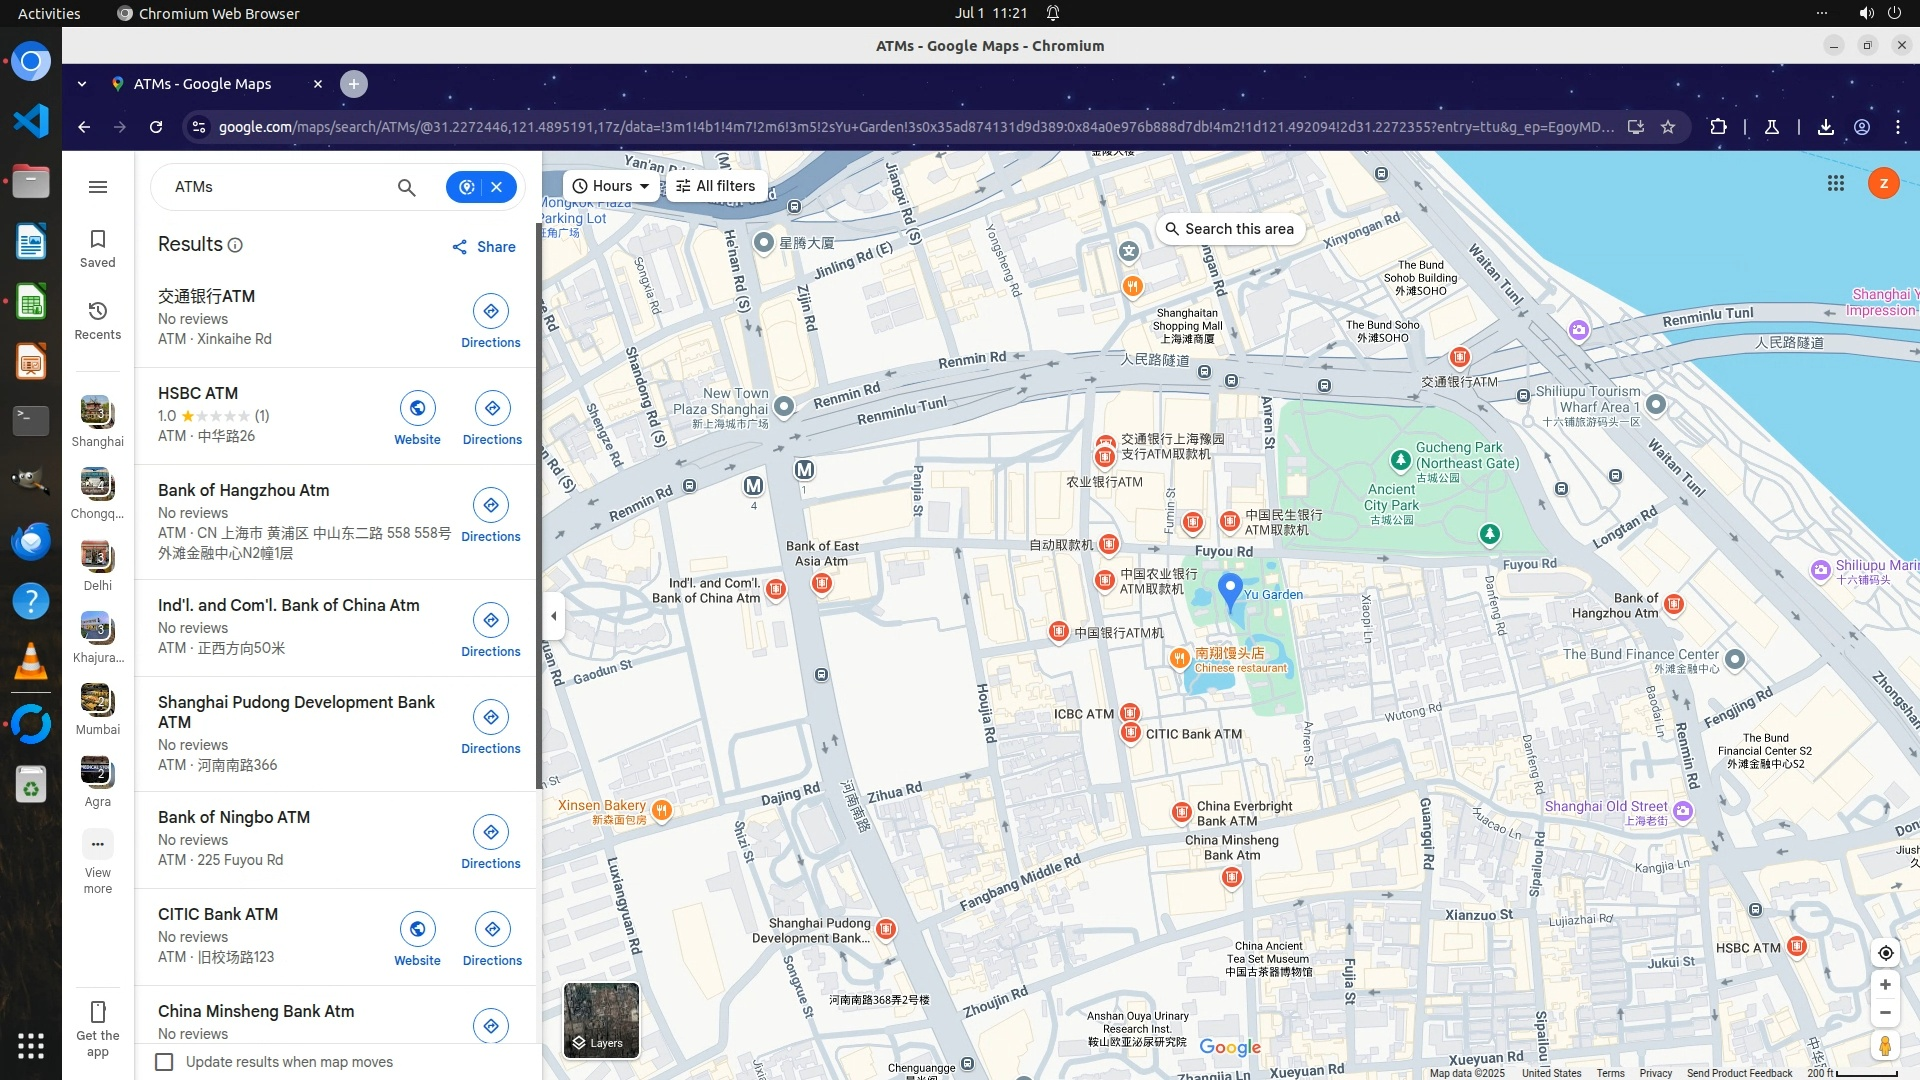Open Google apps grid icon
This screenshot has width=1920, height=1080.
click(x=1835, y=183)
